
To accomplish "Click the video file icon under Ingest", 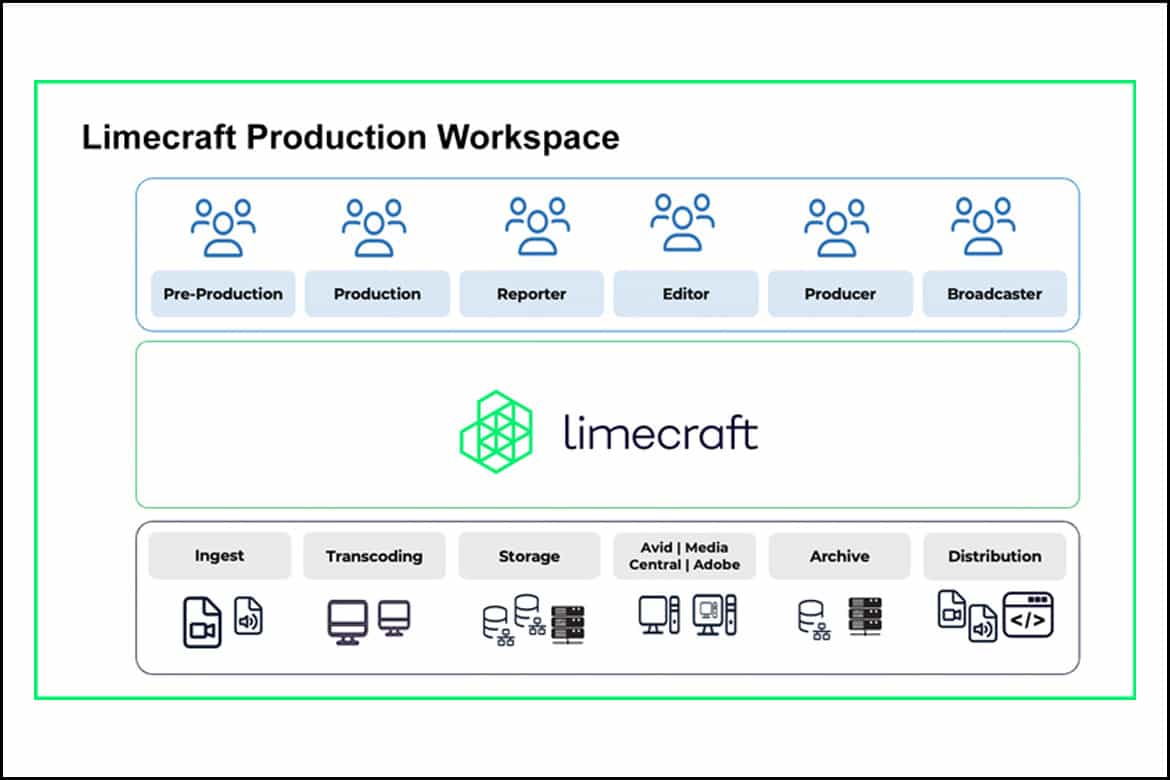I will [x=202, y=622].
